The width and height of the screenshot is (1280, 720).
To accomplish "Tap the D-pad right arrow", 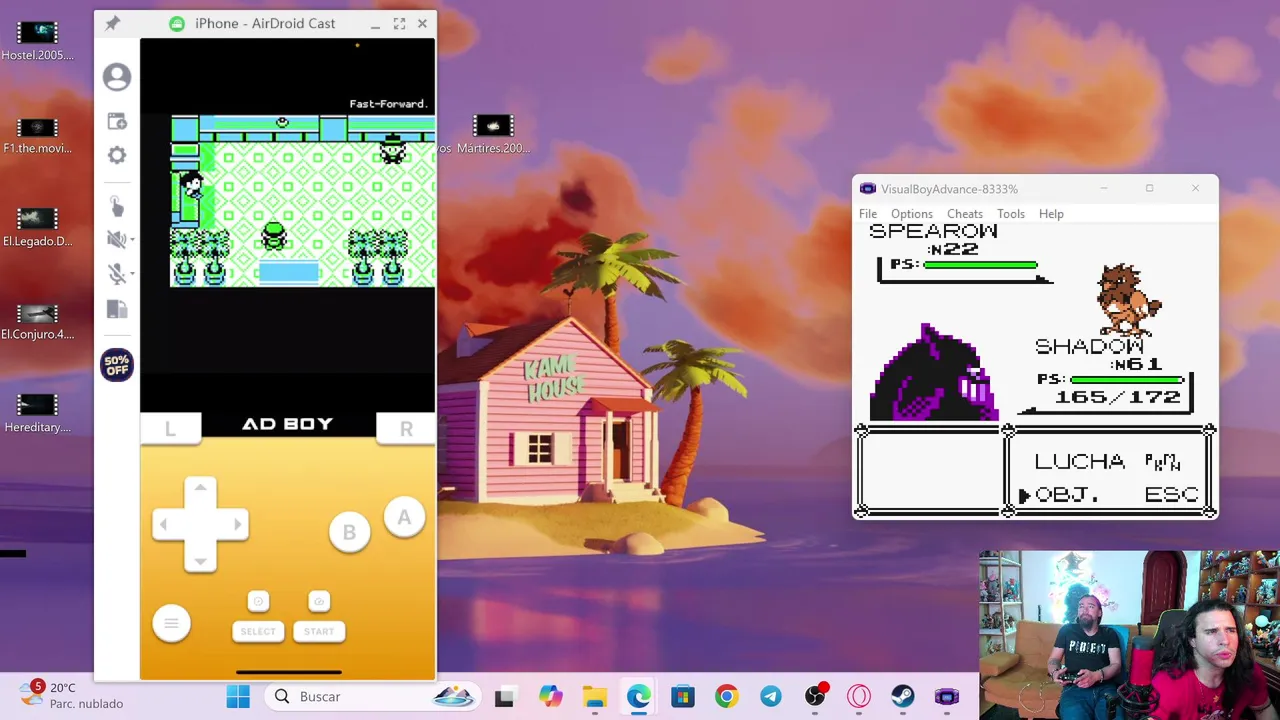I will [x=236, y=524].
